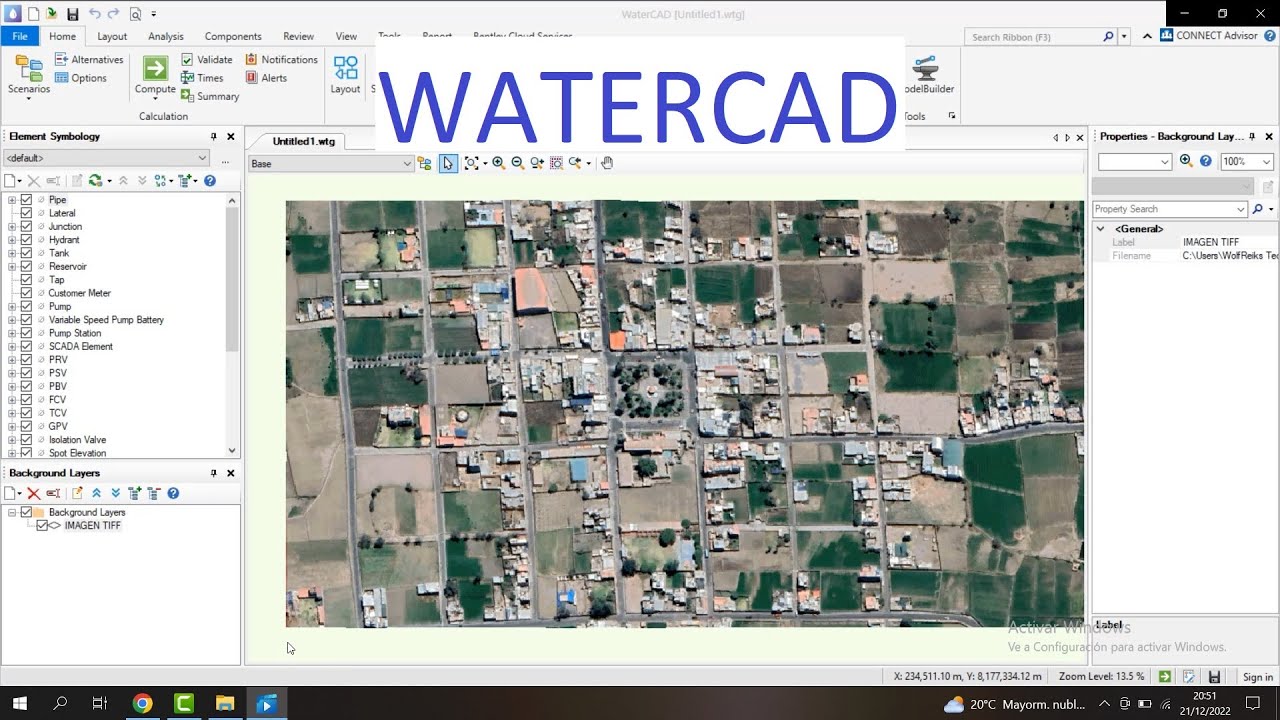This screenshot has width=1280, height=720.
Task: Select the arrow Select tool in drawing toolbar
Action: coord(448,163)
